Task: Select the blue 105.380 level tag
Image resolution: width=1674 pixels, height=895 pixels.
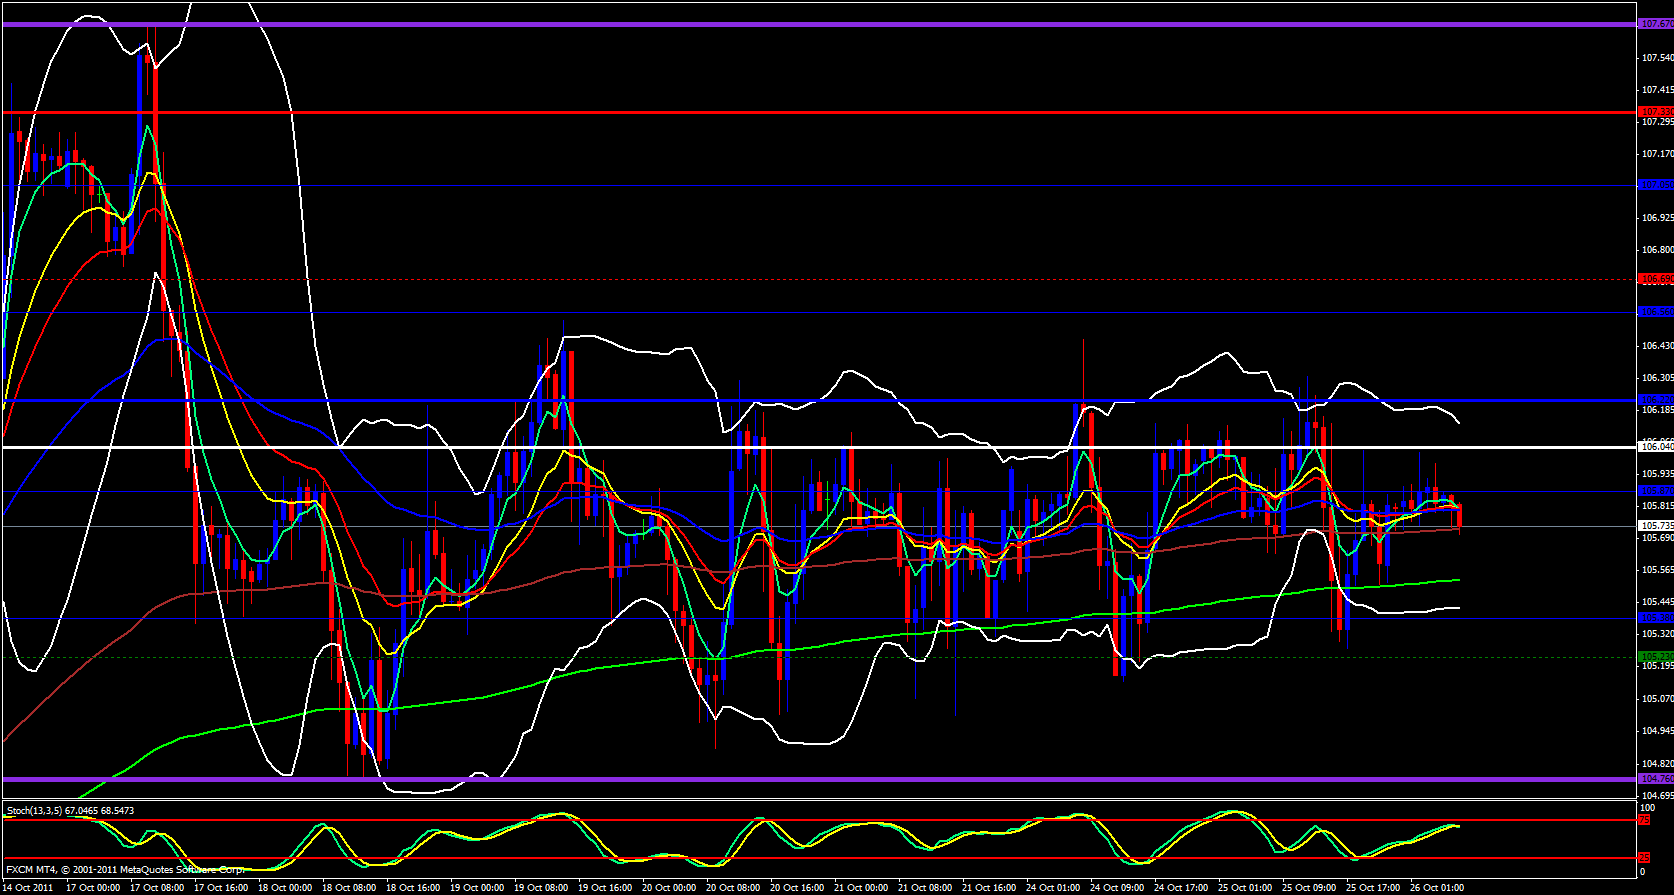Action: coord(1656,618)
